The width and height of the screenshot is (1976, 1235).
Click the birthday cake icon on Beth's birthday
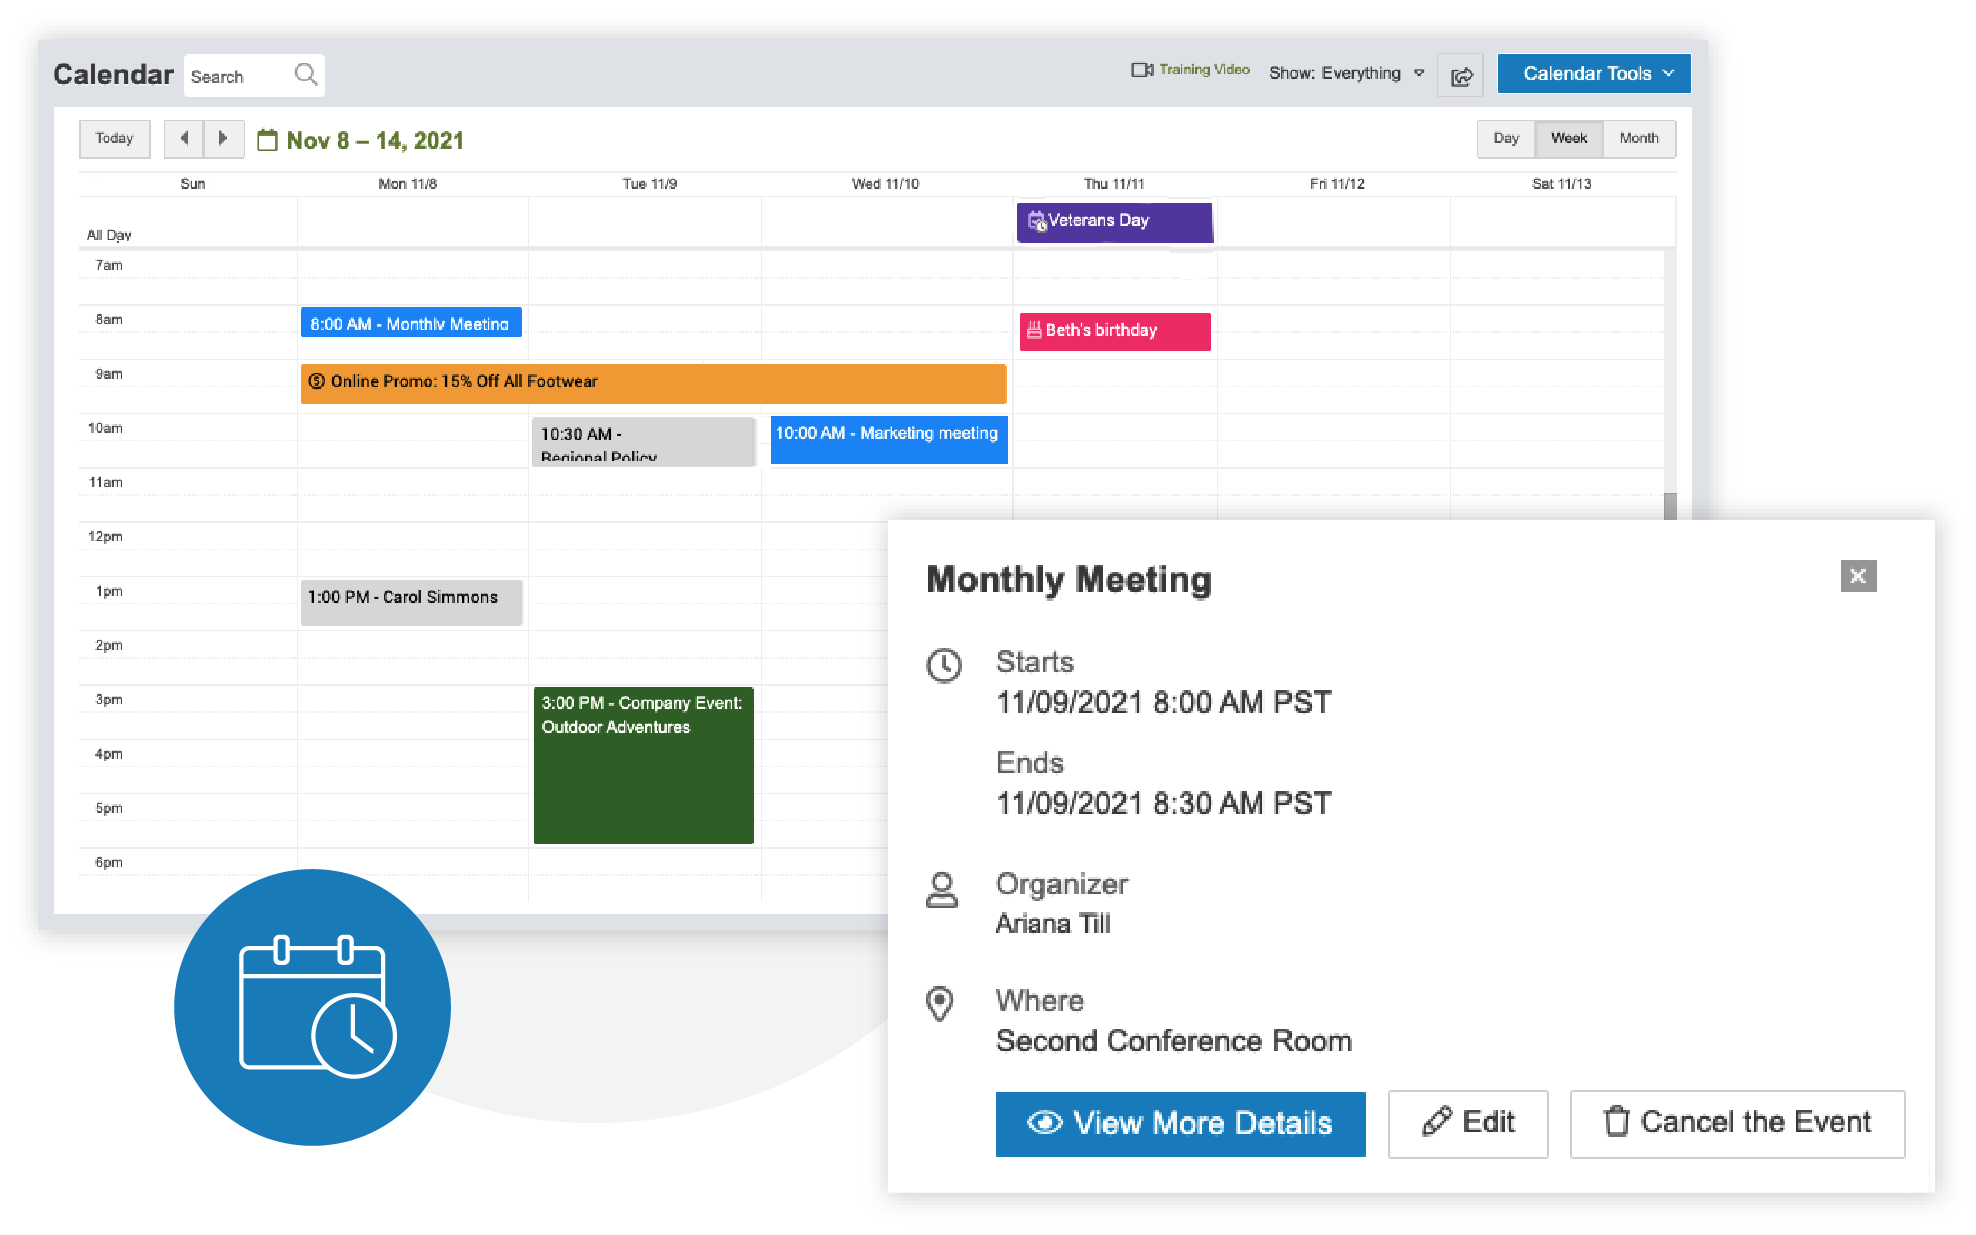(1034, 330)
